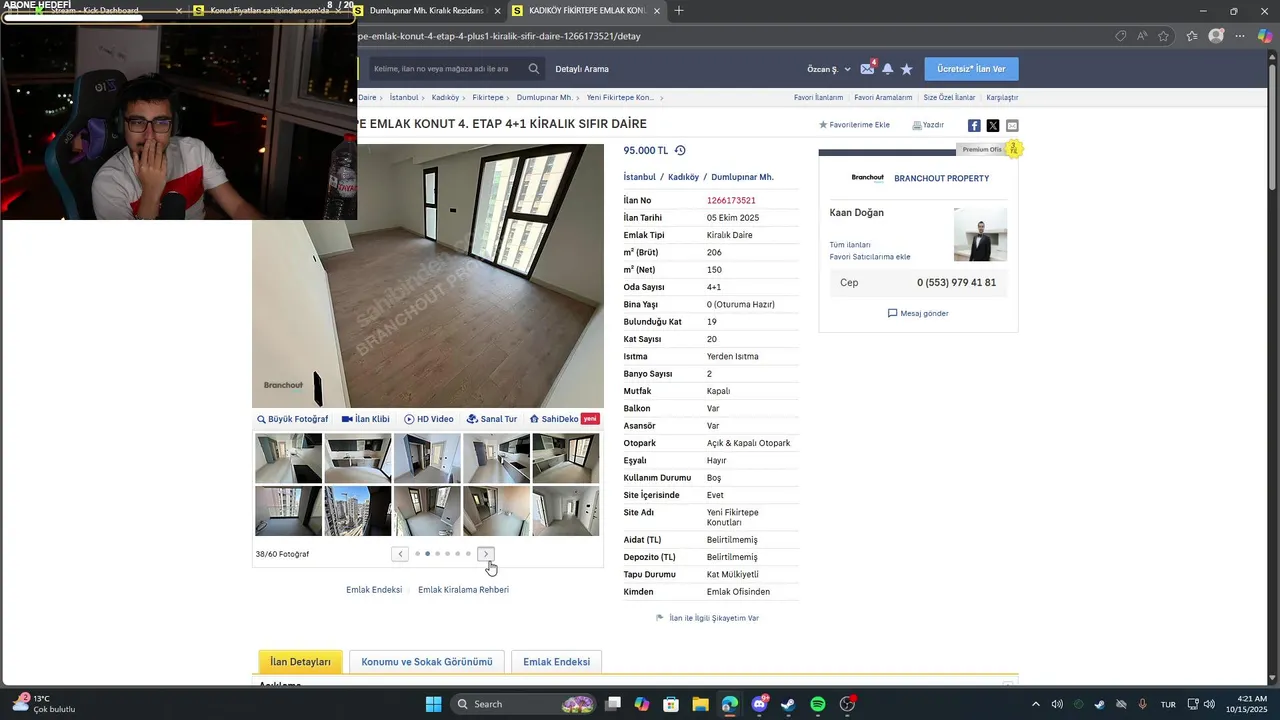Open Windows Start menu
The height and width of the screenshot is (720, 1280).
point(433,704)
